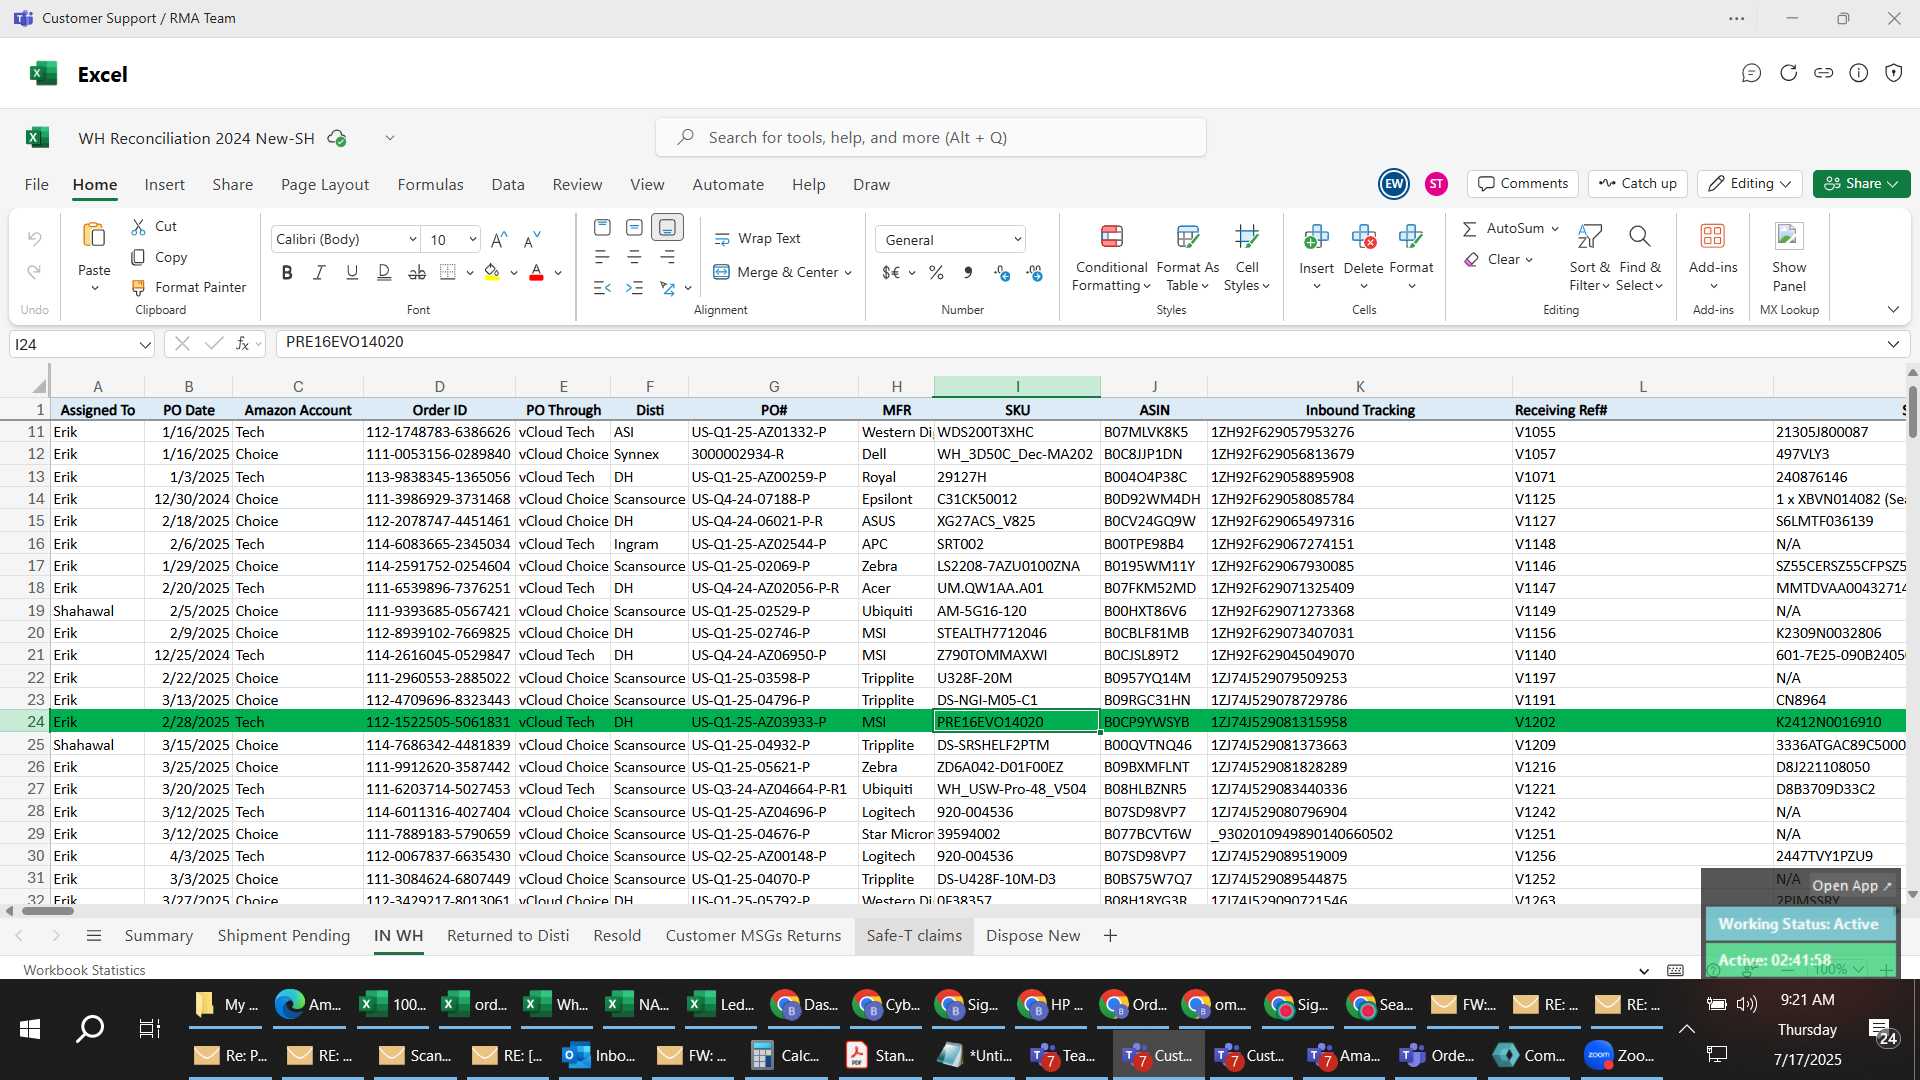Open Find & Select

point(1639,257)
